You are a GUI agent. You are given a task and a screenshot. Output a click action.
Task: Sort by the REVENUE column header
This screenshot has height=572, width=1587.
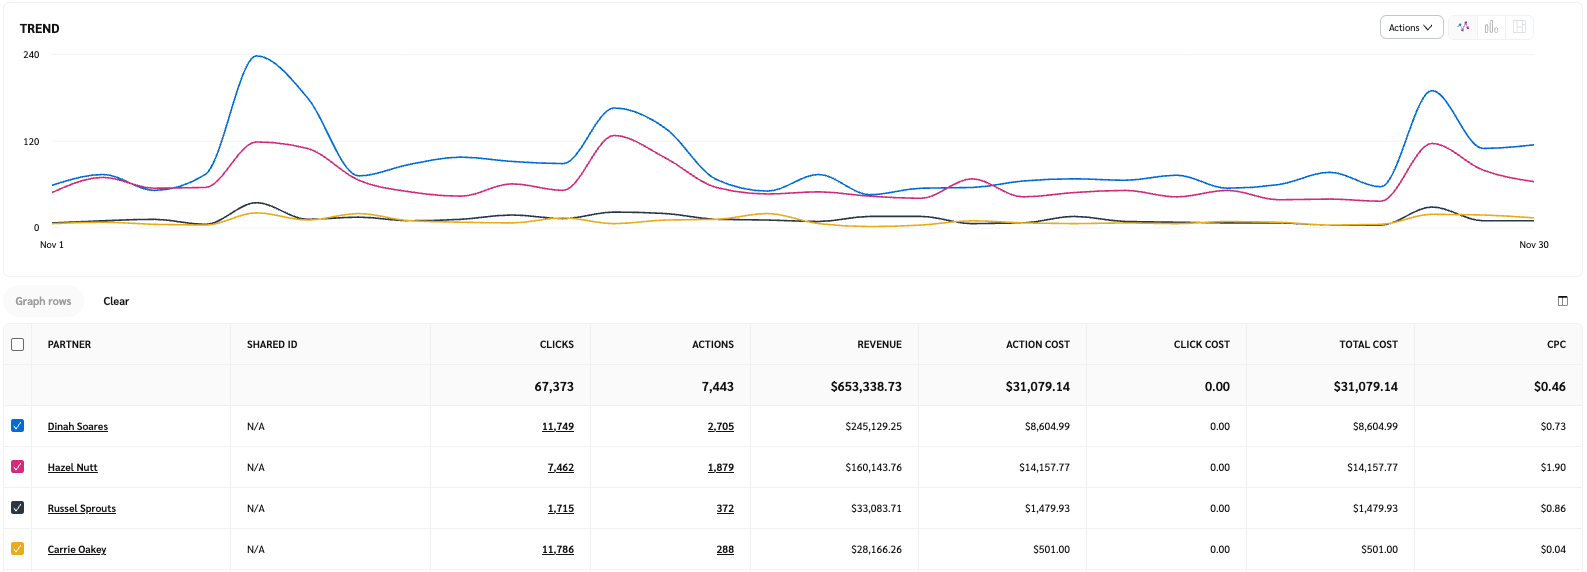click(879, 345)
